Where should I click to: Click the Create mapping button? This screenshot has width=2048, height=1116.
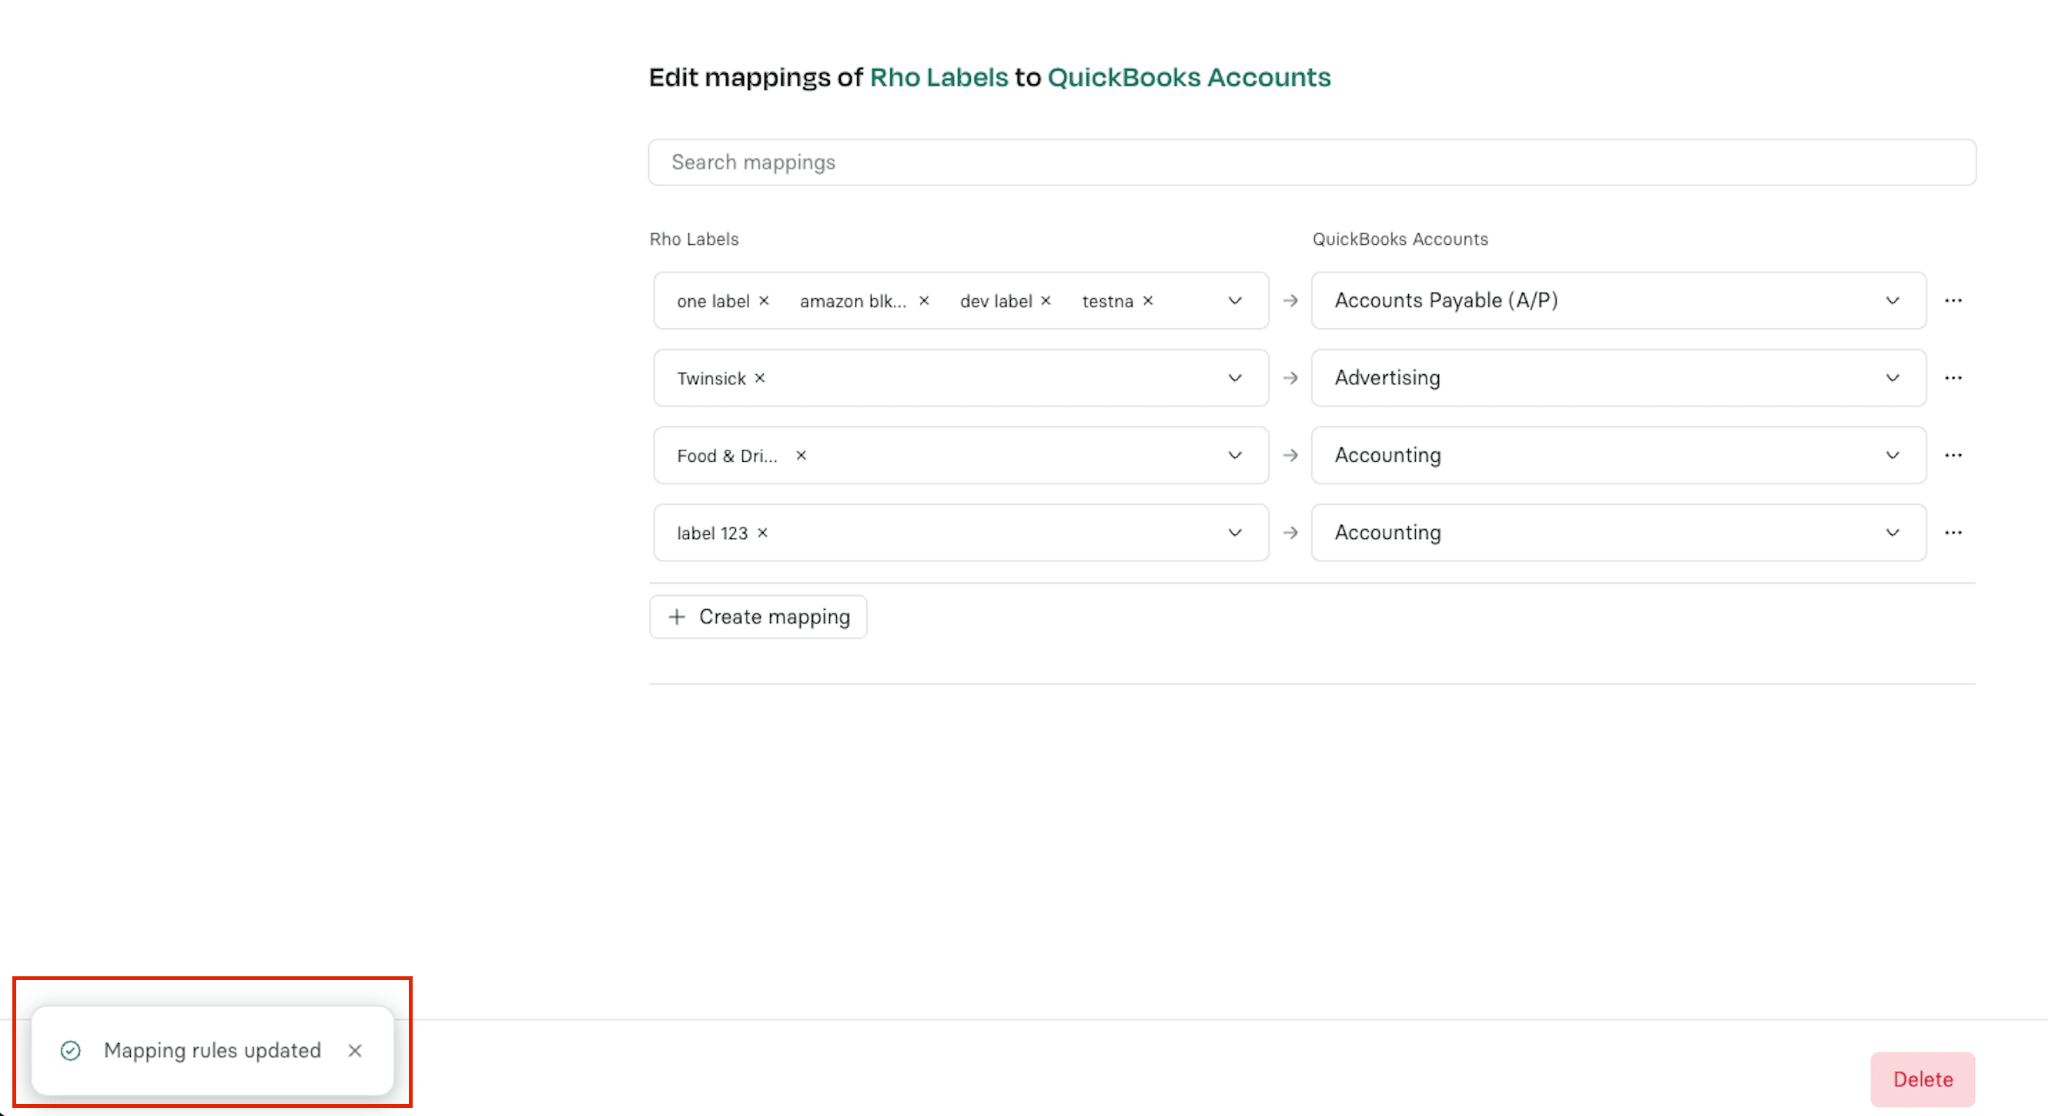758,617
